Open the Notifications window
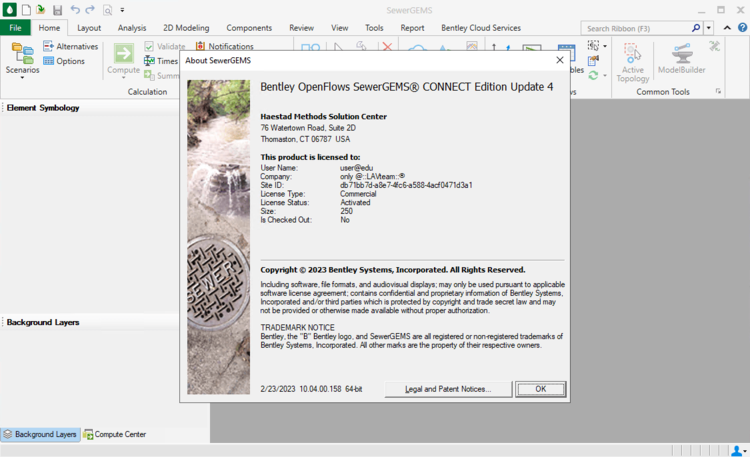The height and width of the screenshot is (457, 750). point(224,46)
